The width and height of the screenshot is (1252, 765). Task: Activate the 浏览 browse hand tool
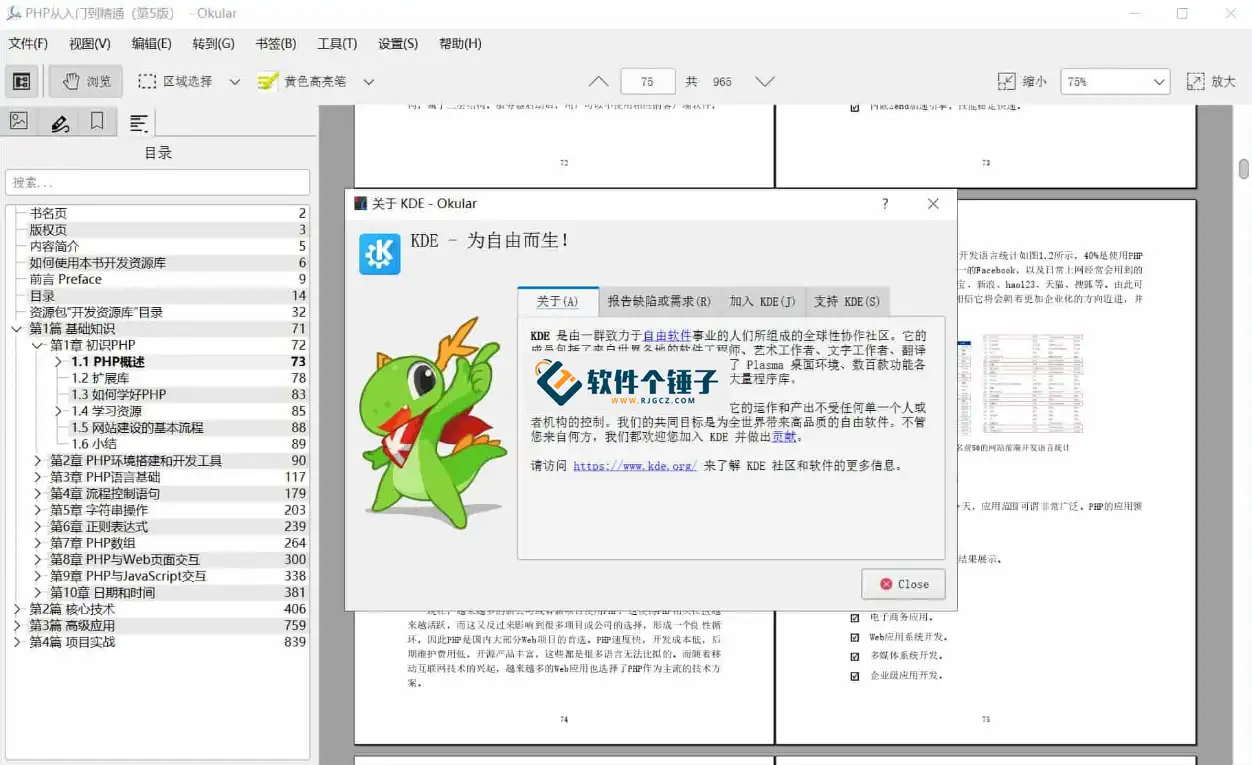[86, 82]
